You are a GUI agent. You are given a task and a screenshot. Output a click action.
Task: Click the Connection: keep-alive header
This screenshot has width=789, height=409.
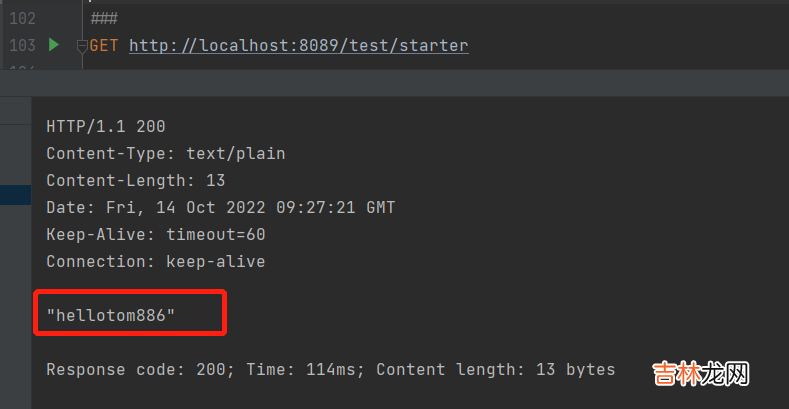(156, 262)
